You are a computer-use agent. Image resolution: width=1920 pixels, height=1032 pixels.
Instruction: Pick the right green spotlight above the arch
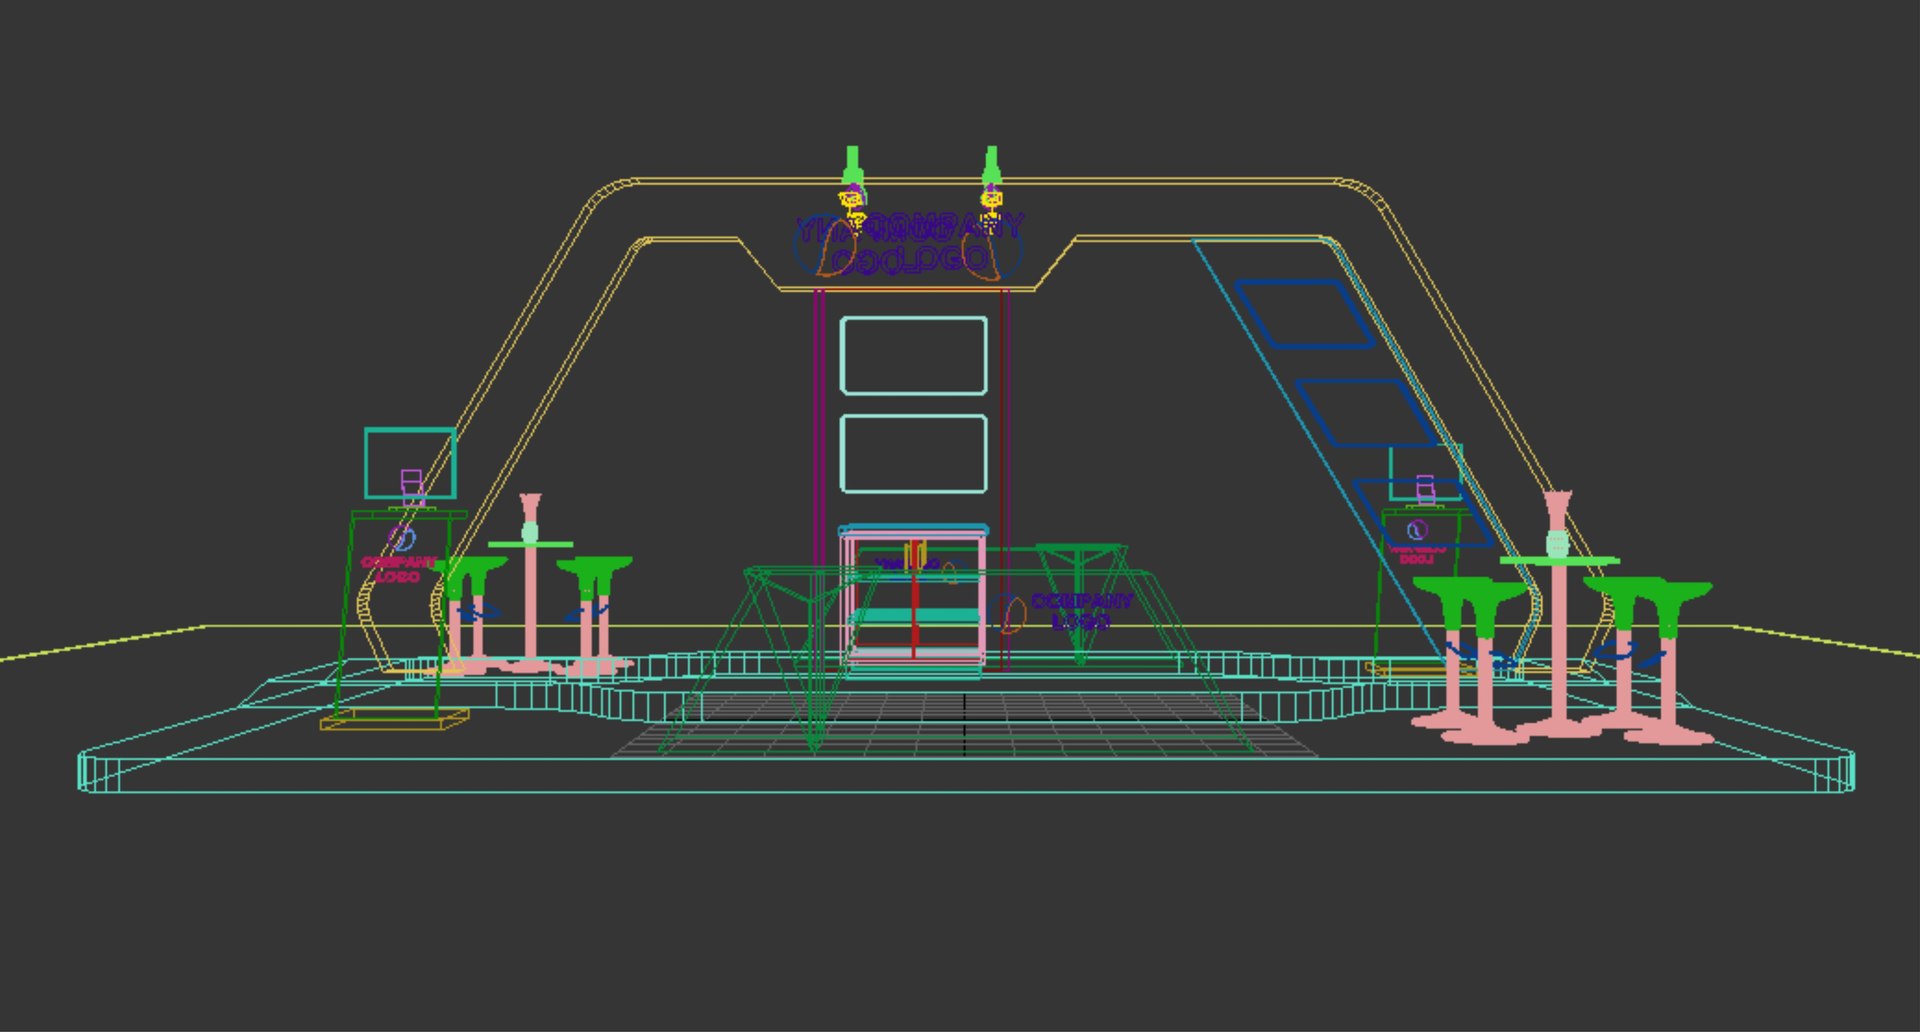(991, 166)
